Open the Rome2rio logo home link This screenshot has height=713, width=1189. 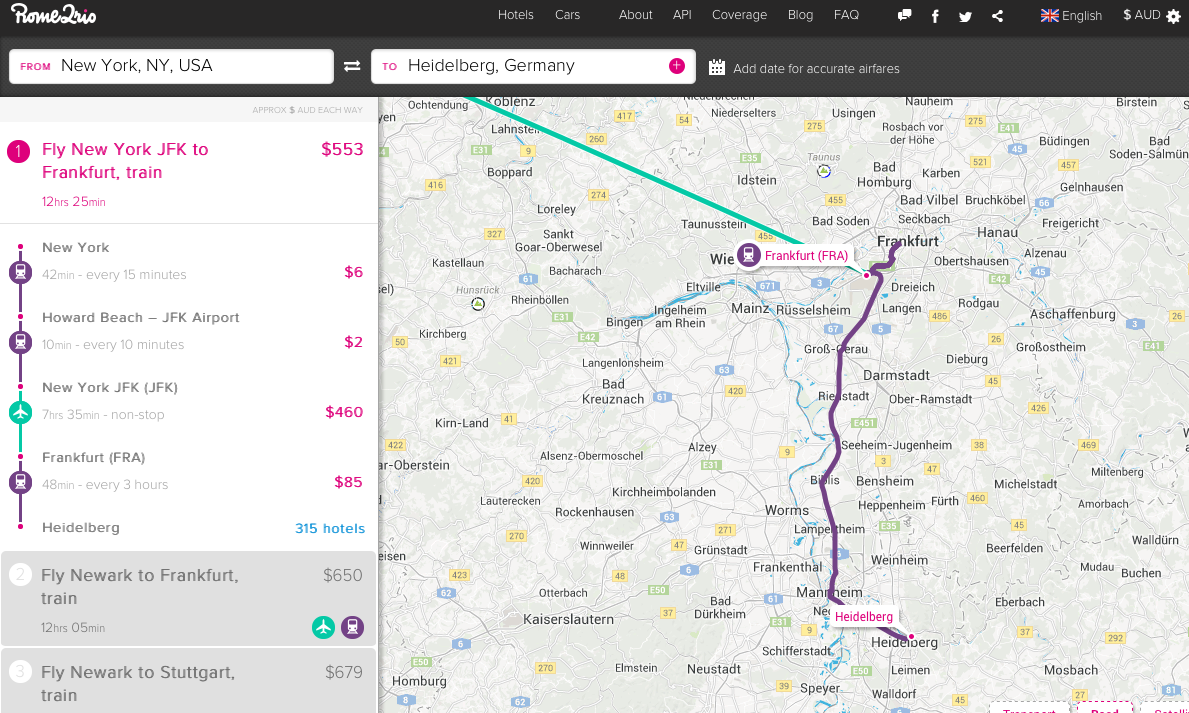coord(53,14)
